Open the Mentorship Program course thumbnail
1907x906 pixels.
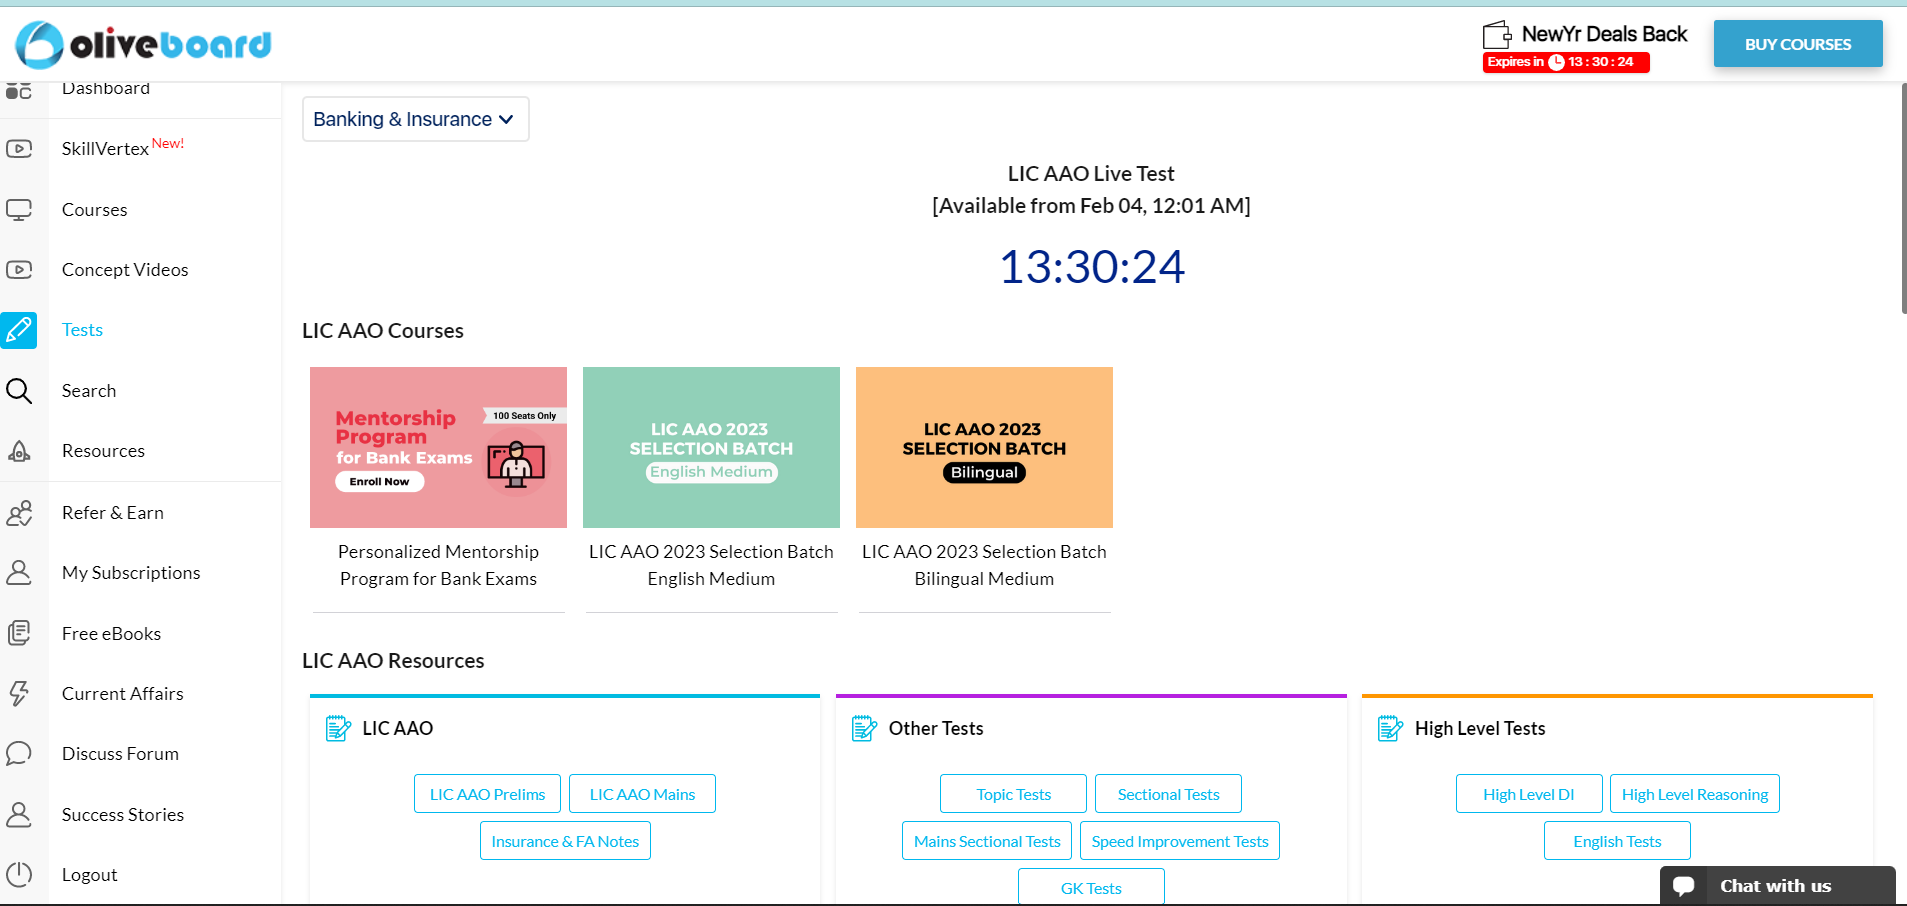coord(437,447)
